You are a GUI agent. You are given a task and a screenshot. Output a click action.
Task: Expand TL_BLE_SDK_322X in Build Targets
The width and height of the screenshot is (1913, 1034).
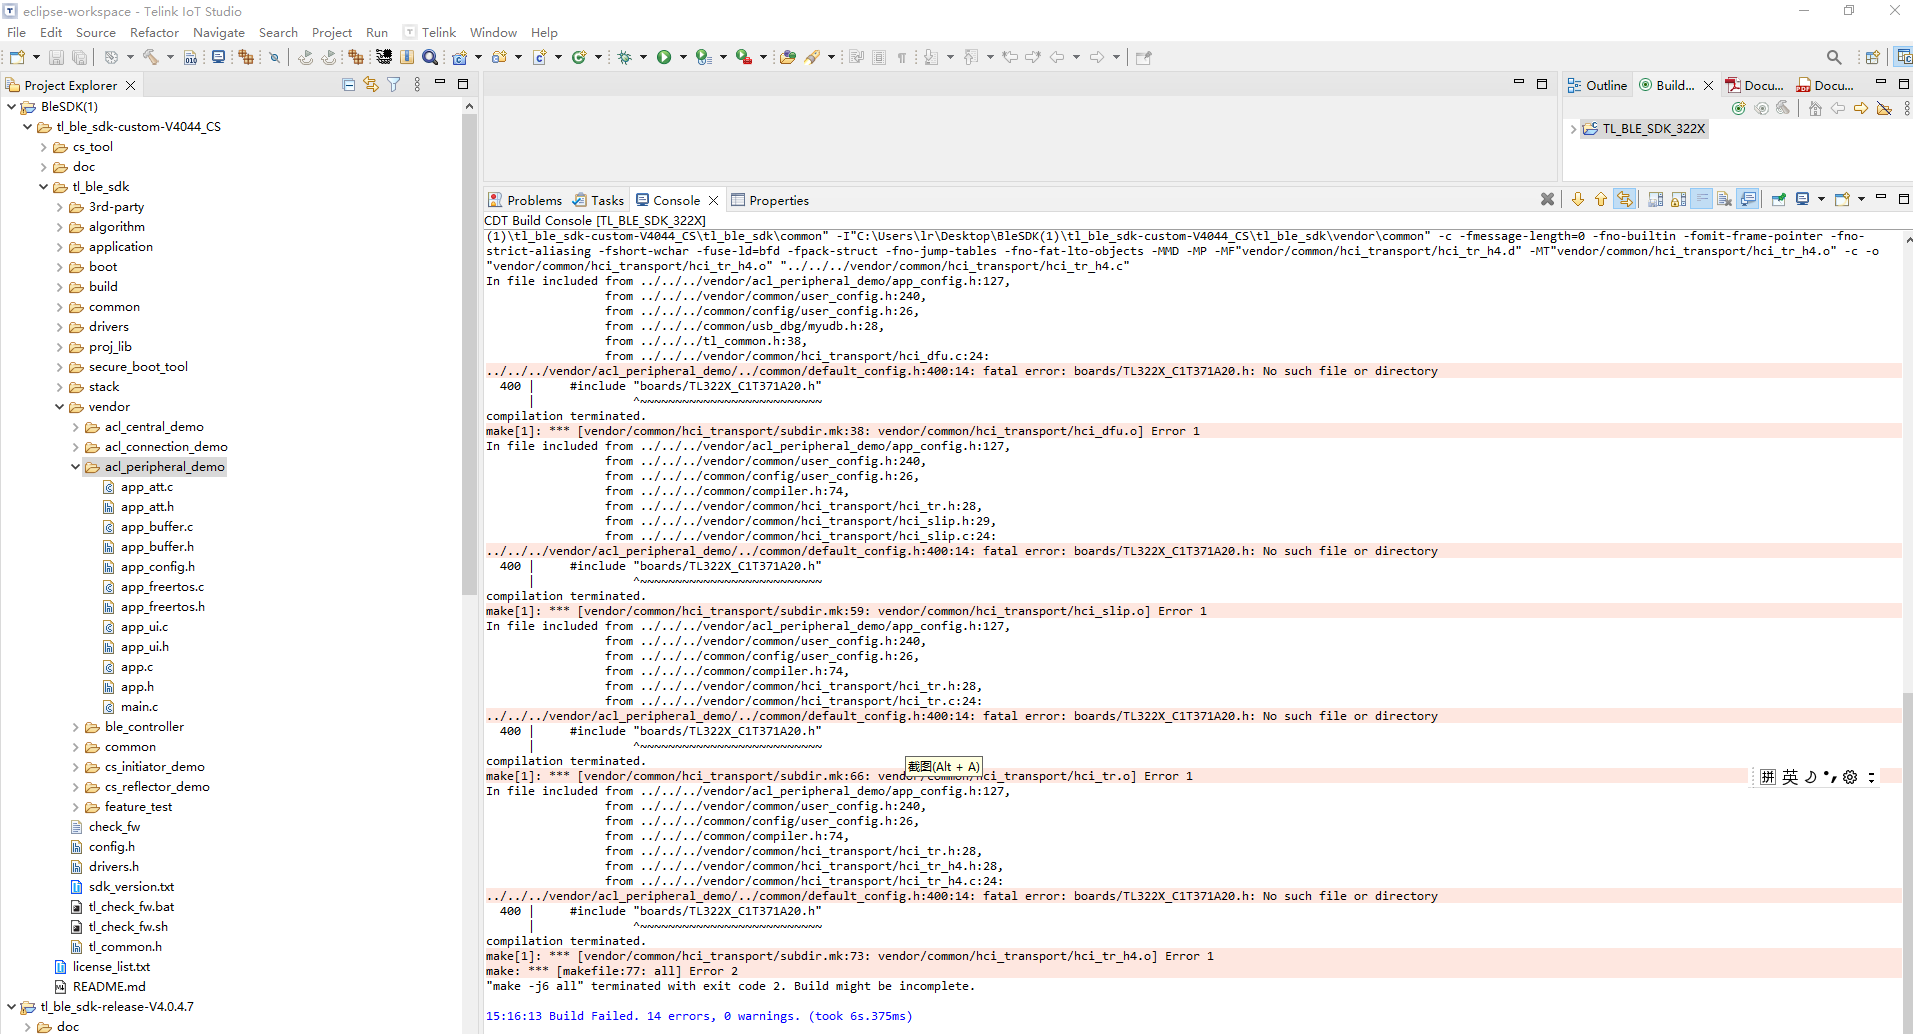coord(1573,129)
